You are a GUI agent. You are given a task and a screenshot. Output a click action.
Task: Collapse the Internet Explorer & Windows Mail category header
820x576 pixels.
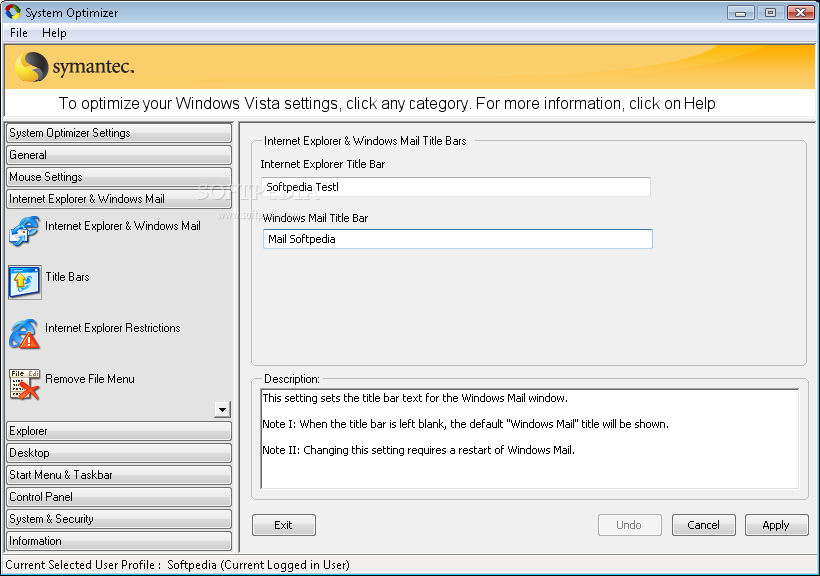[119, 199]
